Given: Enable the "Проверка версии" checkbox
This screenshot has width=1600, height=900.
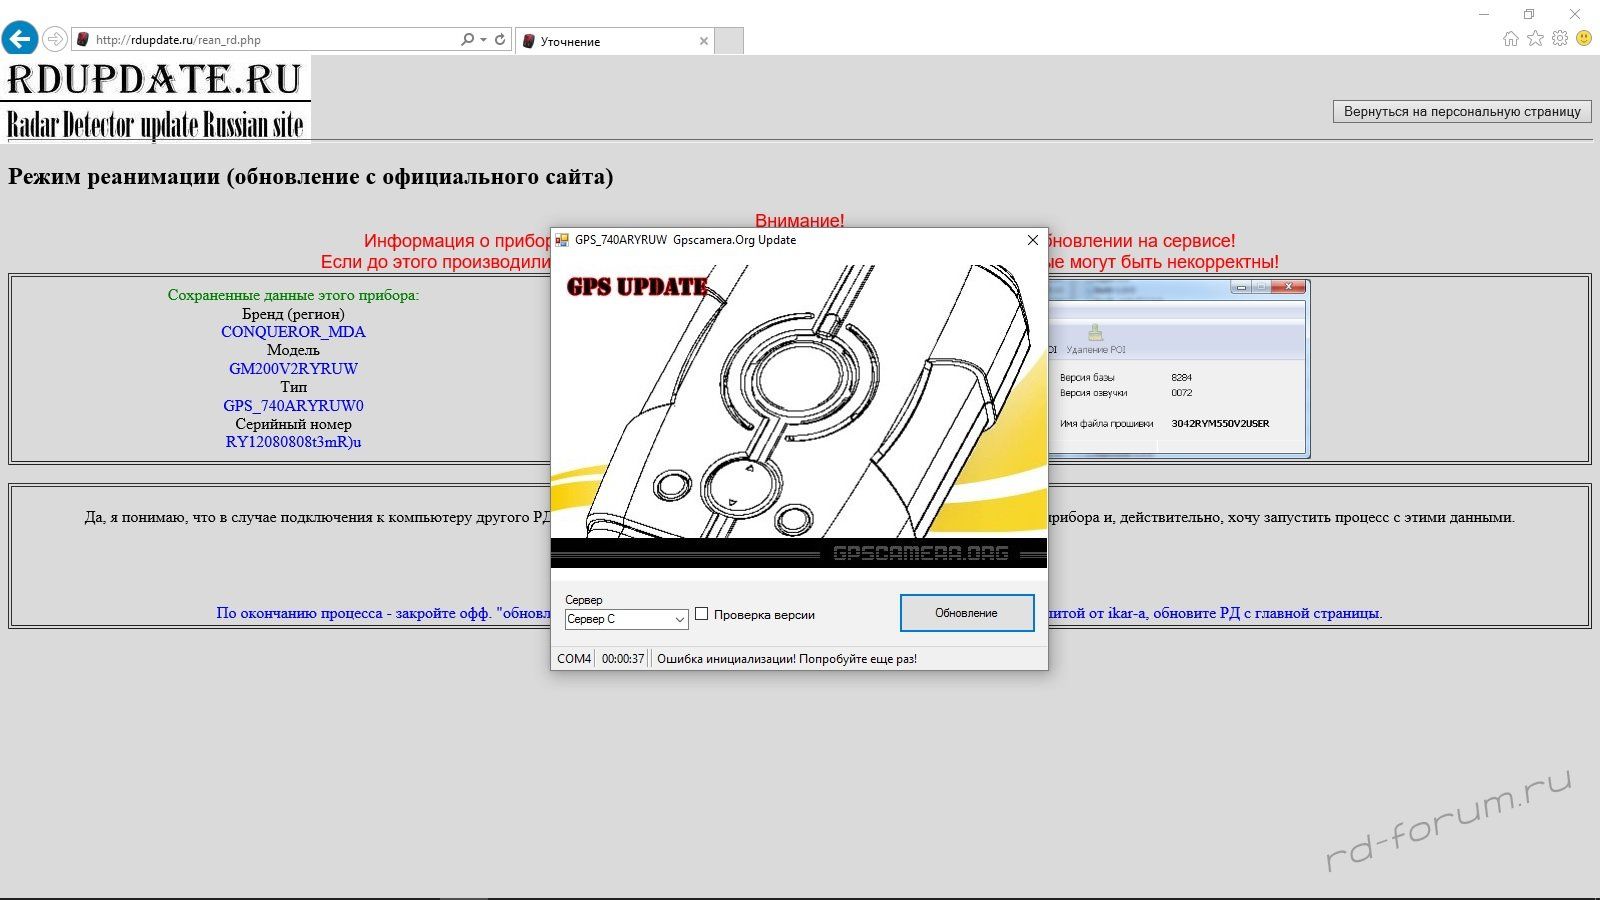Looking at the screenshot, I should click(x=702, y=614).
